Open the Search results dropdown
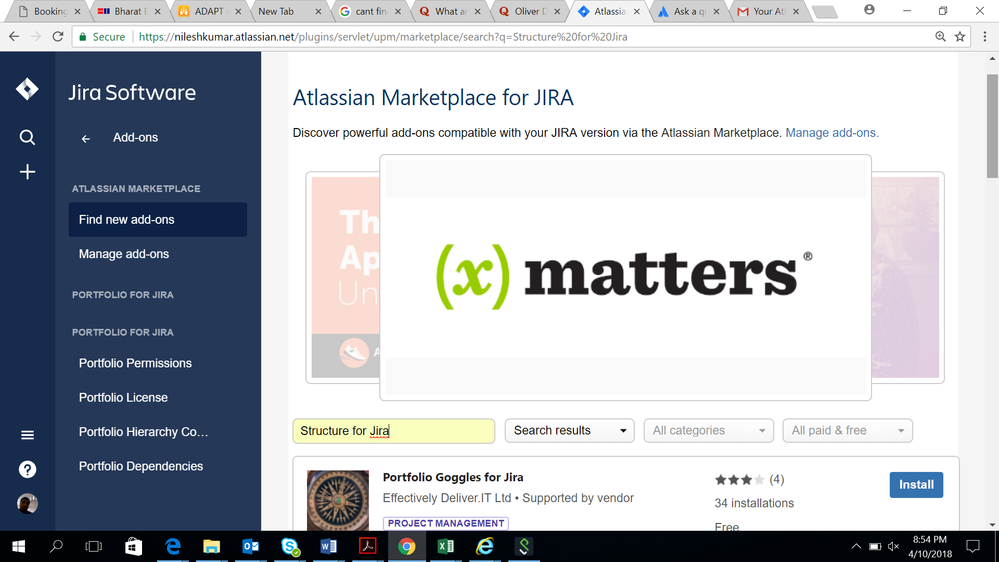The height and width of the screenshot is (562, 999). pos(570,431)
